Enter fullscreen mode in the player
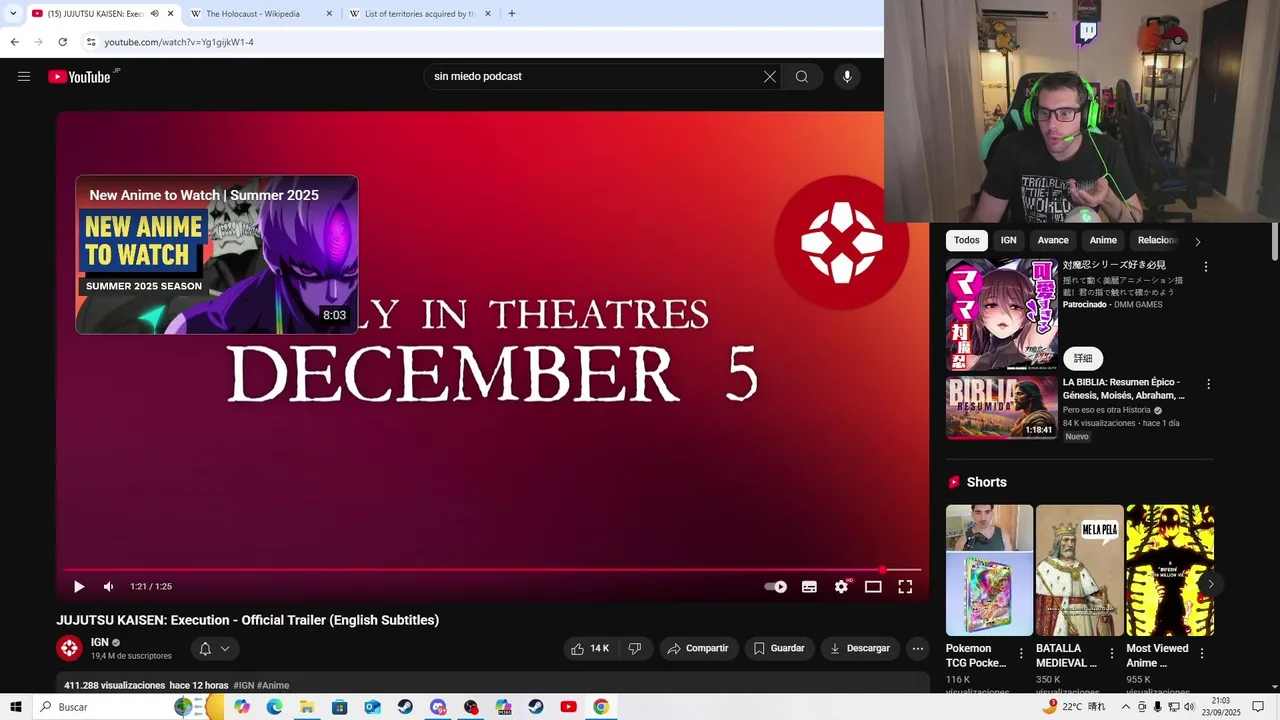The image size is (1280, 720). [x=905, y=587]
